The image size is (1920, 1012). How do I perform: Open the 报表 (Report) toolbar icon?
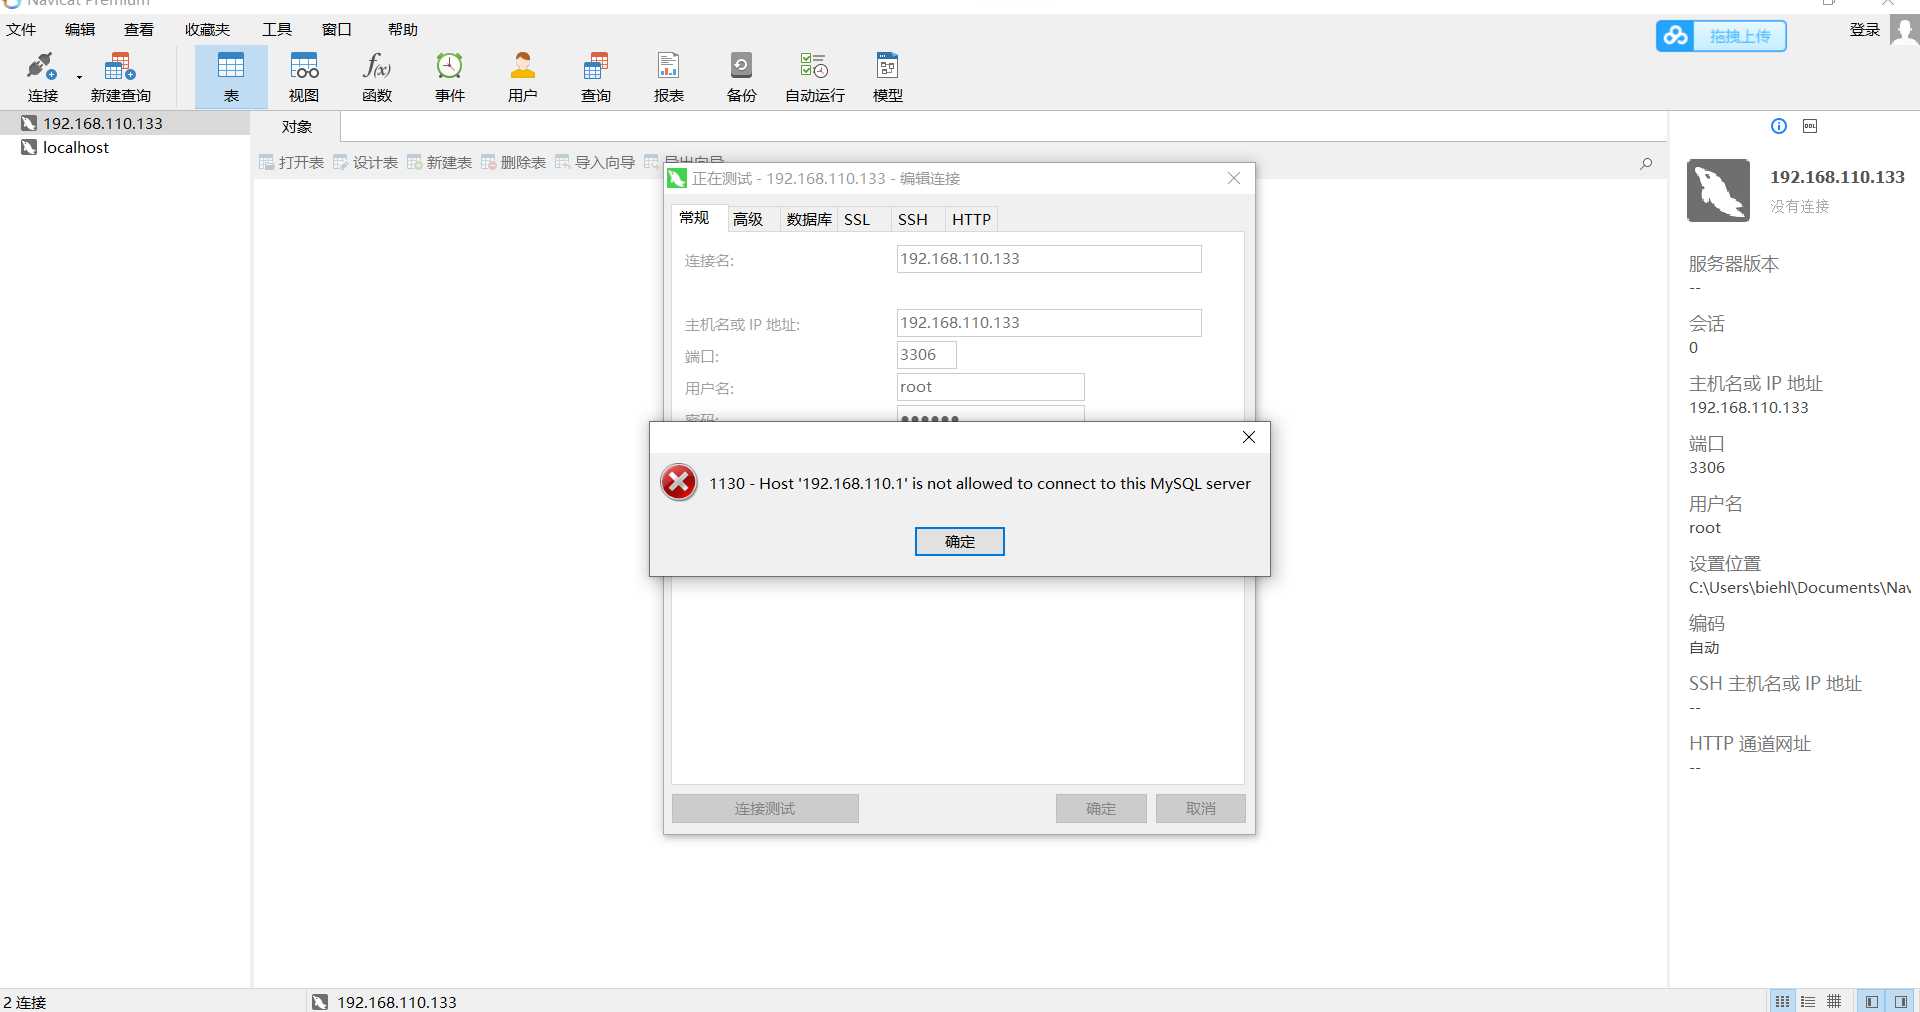(x=668, y=77)
